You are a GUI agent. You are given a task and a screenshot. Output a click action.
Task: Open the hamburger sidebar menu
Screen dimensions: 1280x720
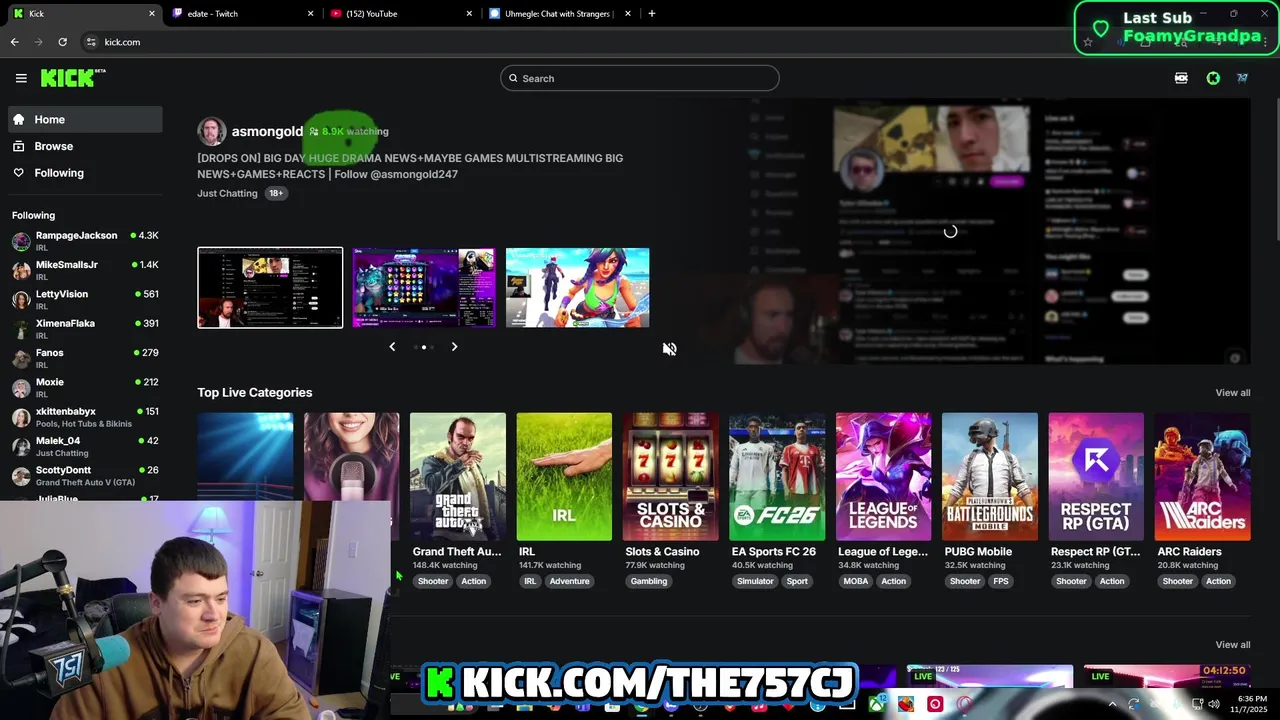pyautogui.click(x=21, y=78)
